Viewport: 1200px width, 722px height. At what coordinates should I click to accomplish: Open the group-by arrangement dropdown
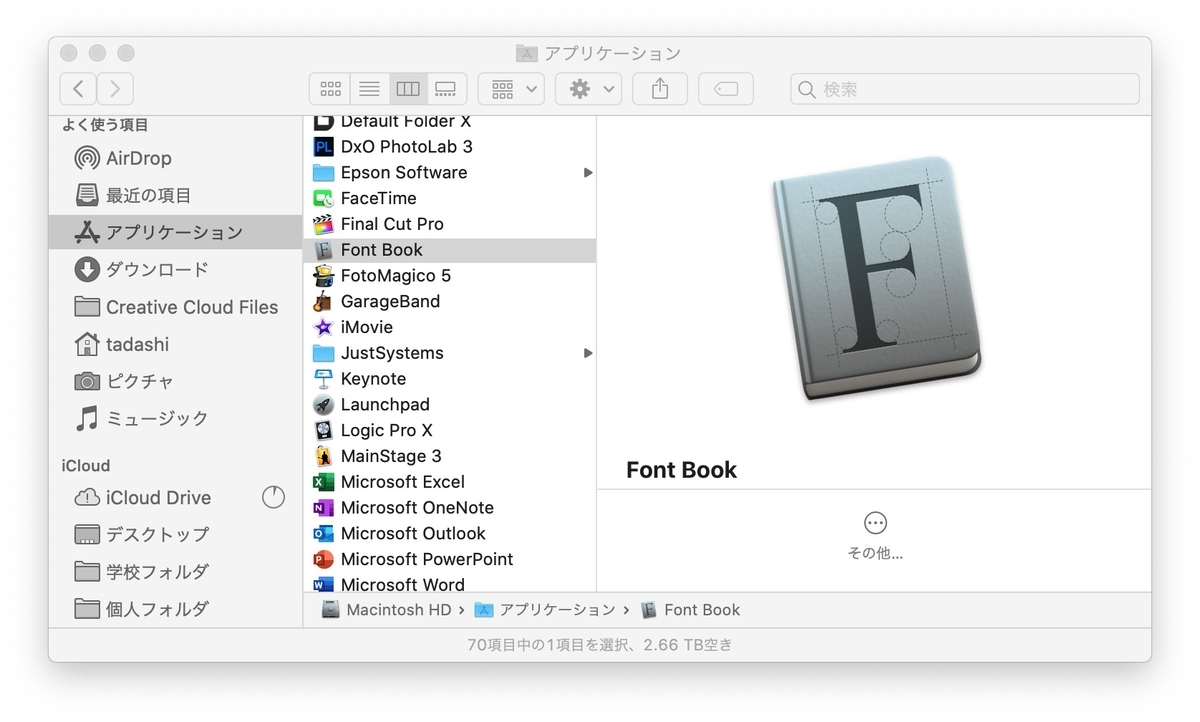click(x=511, y=89)
